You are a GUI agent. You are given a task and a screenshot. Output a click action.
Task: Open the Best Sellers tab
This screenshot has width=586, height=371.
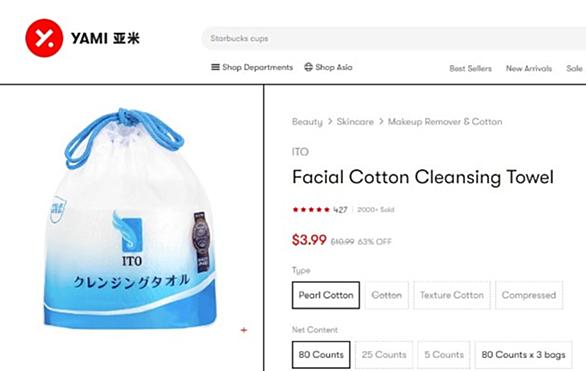[470, 68]
